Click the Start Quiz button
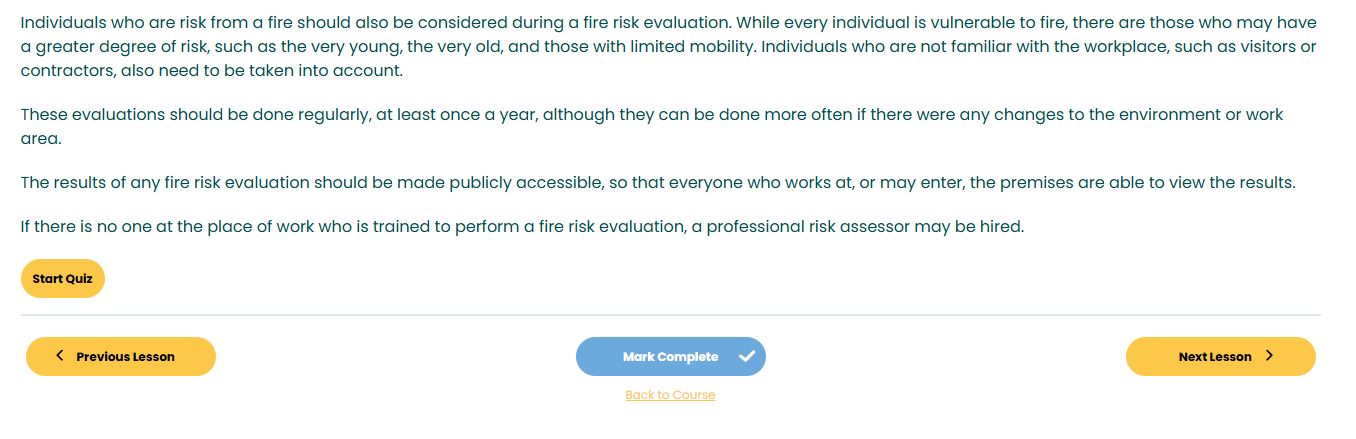 pyautogui.click(x=63, y=279)
